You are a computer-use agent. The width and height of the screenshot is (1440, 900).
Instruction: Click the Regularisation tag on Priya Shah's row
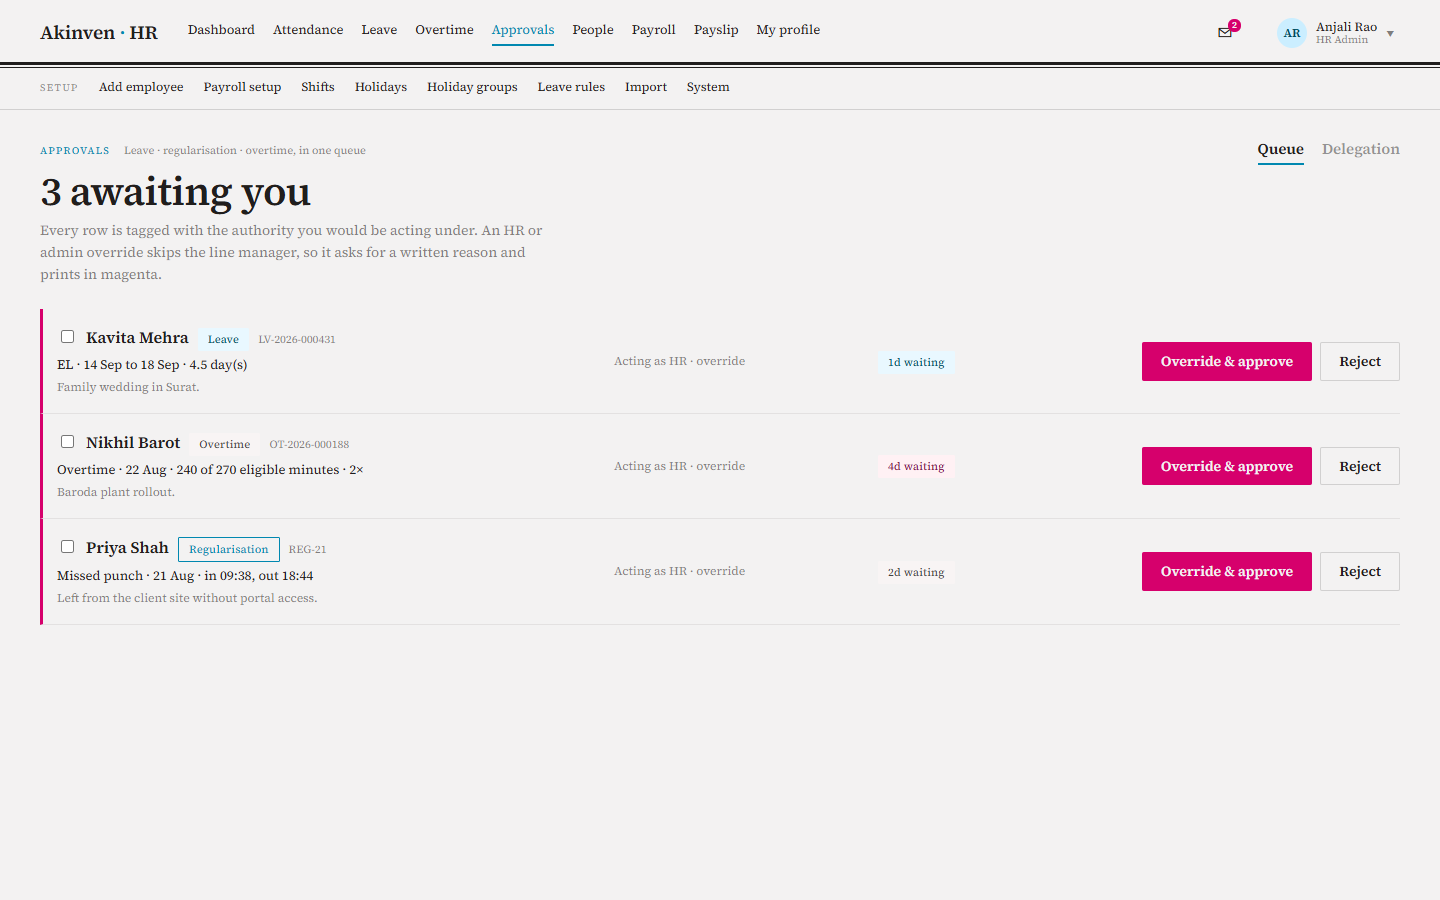(229, 549)
